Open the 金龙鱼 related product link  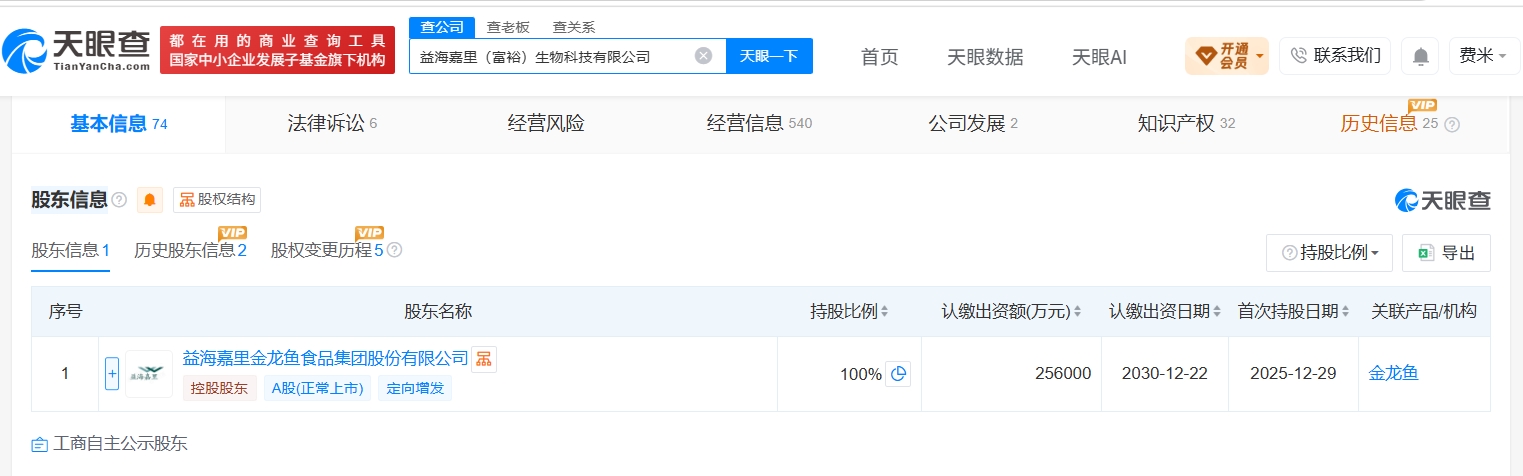pyautogui.click(x=1393, y=374)
